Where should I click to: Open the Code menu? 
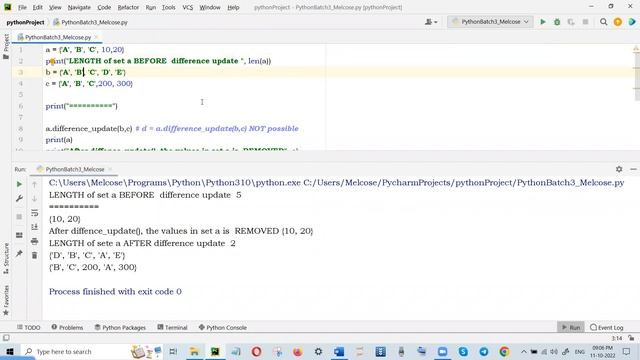point(104,7)
